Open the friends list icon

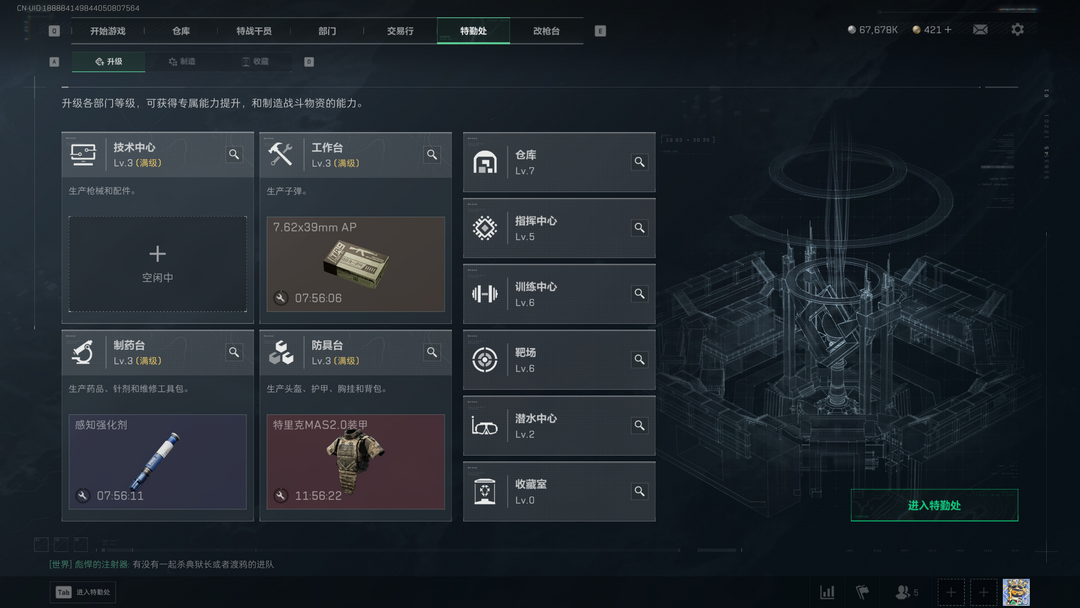click(906, 592)
